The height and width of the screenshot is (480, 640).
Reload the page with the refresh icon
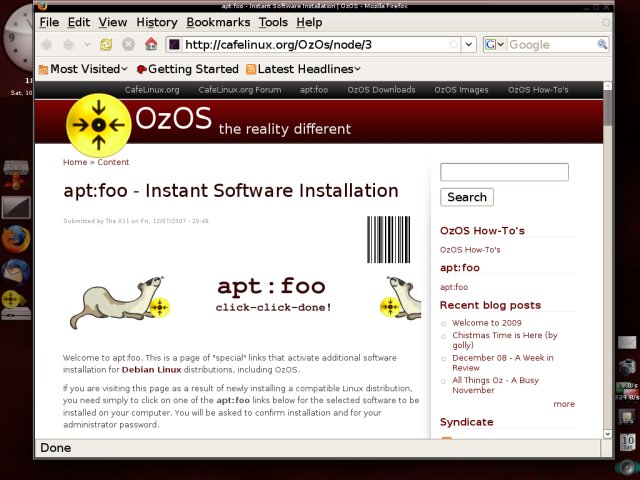pos(106,44)
